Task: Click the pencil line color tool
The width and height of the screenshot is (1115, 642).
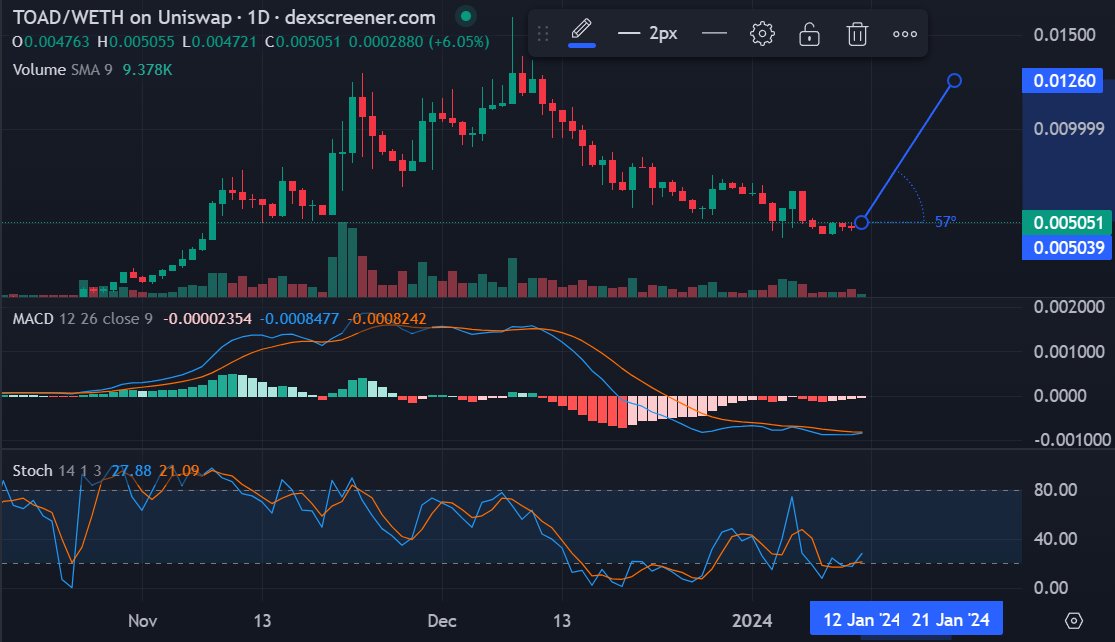Action: tap(582, 32)
